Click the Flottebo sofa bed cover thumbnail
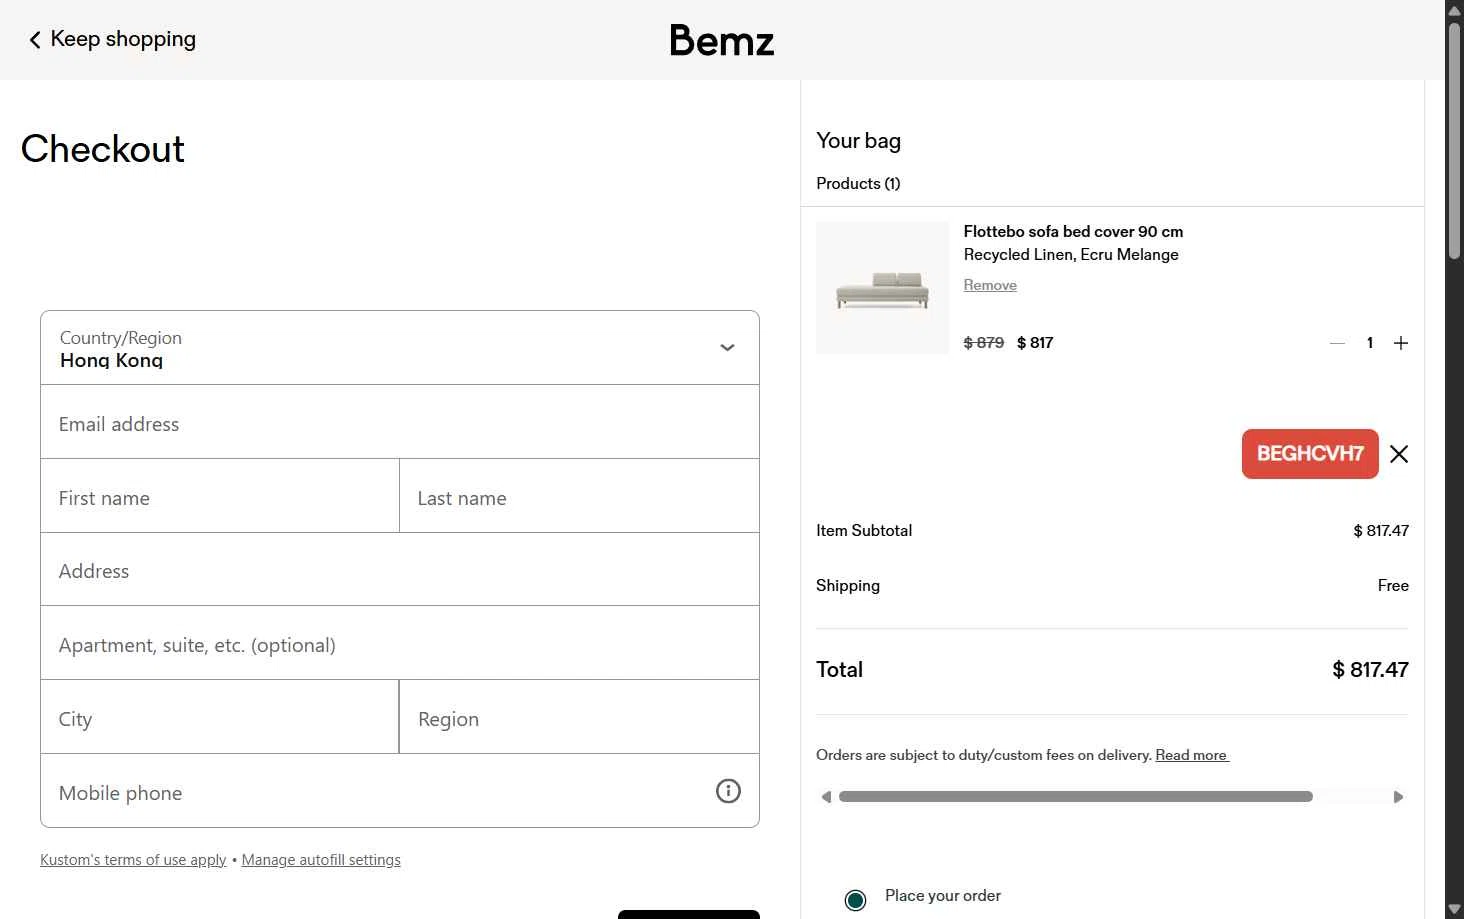 click(882, 288)
